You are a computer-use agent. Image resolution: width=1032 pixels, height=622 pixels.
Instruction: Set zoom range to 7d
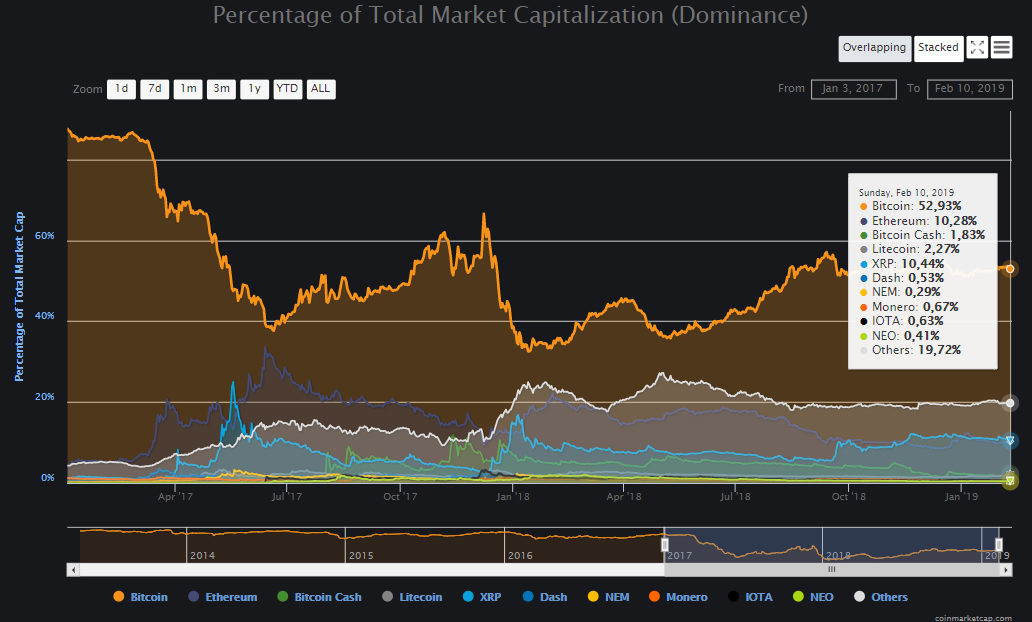pos(154,89)
